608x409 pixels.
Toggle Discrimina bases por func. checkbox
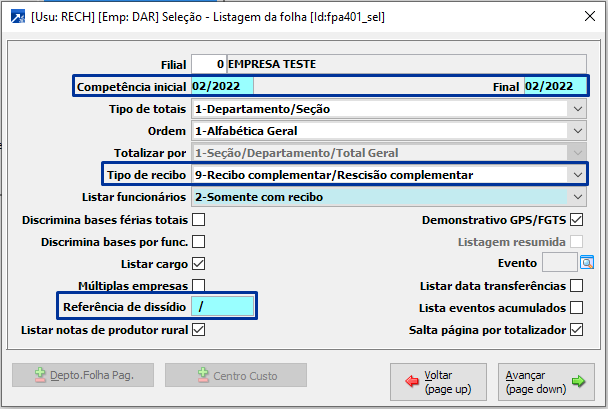[199, 242]
